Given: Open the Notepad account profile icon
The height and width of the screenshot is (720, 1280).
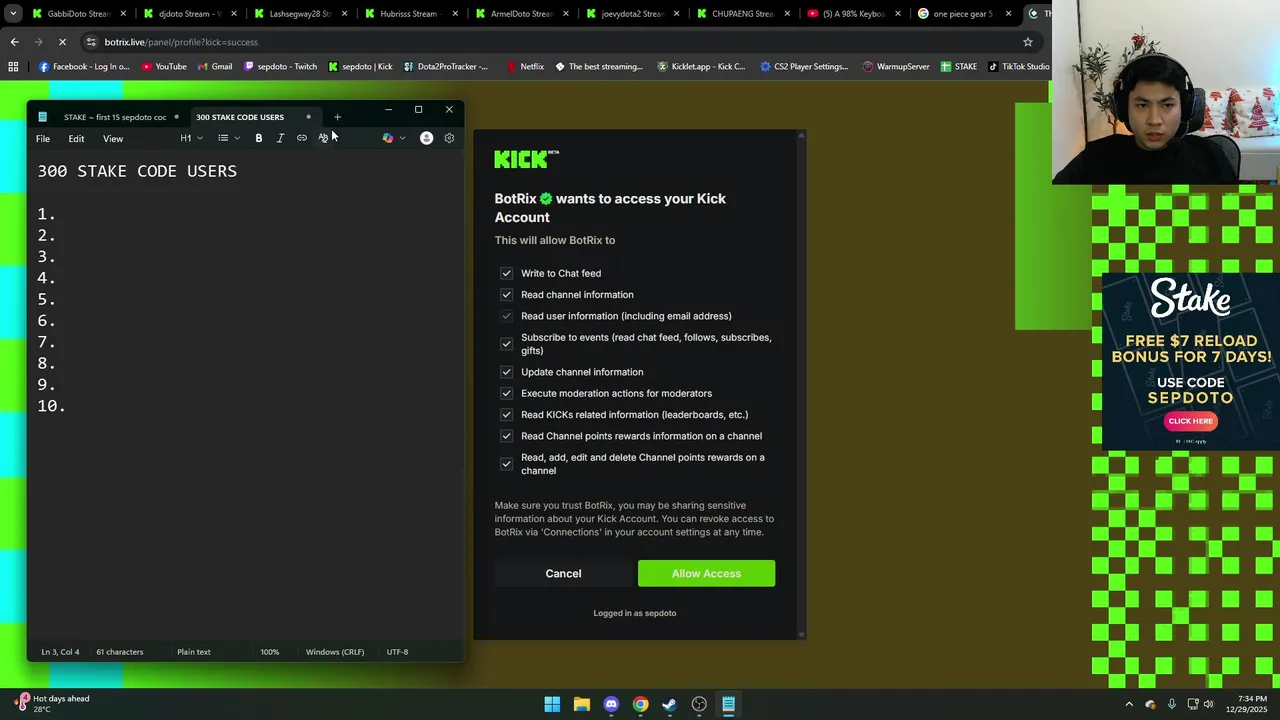Looking at the screenshot, I should pos(426,138).
